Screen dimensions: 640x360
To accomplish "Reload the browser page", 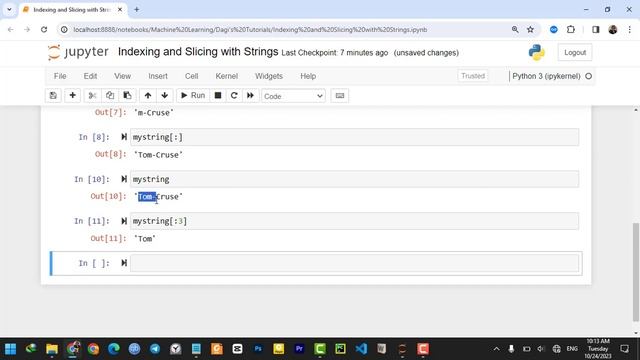I will tap(44, 29).
